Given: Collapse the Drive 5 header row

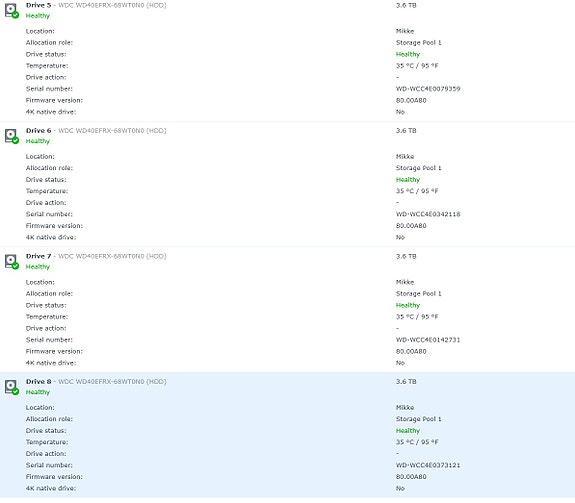Looking at the screenshot, I should click(288, 11).
